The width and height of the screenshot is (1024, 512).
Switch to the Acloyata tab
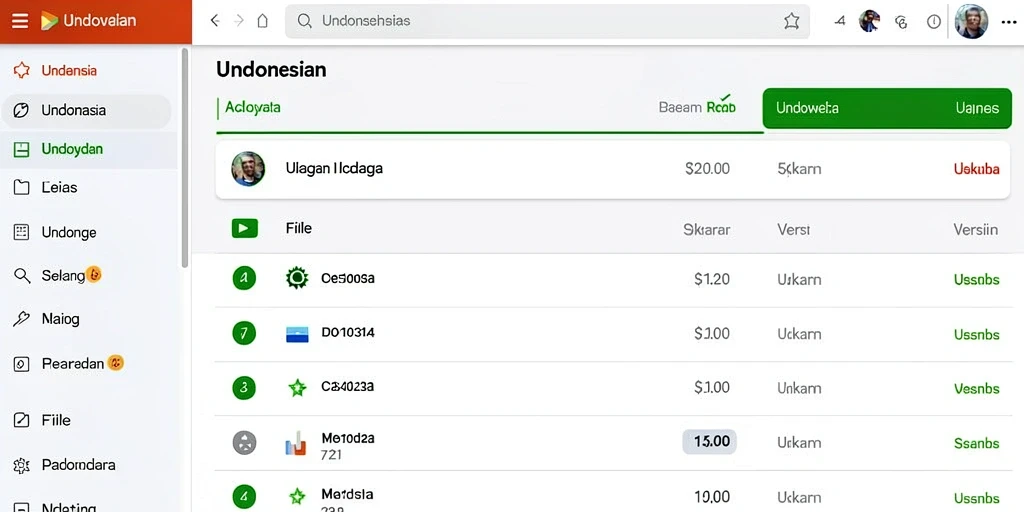click(x=253, y=107)
